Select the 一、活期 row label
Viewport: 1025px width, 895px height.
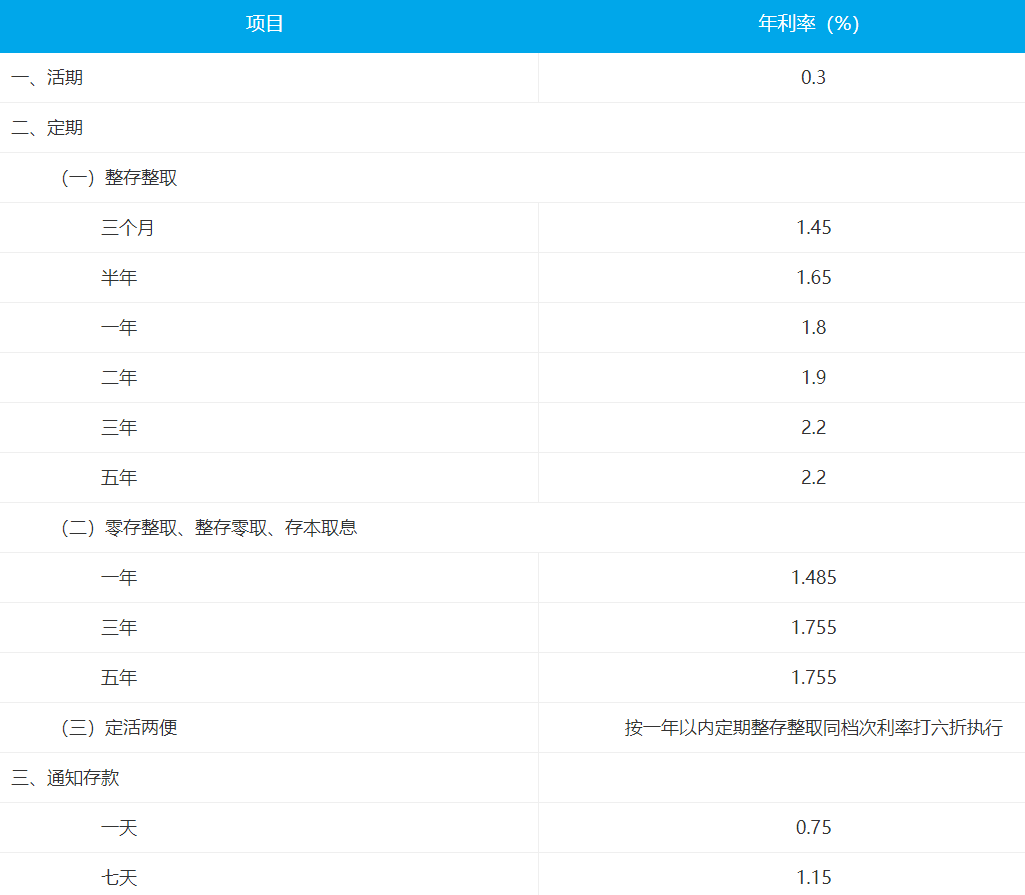tap(47, 78)
